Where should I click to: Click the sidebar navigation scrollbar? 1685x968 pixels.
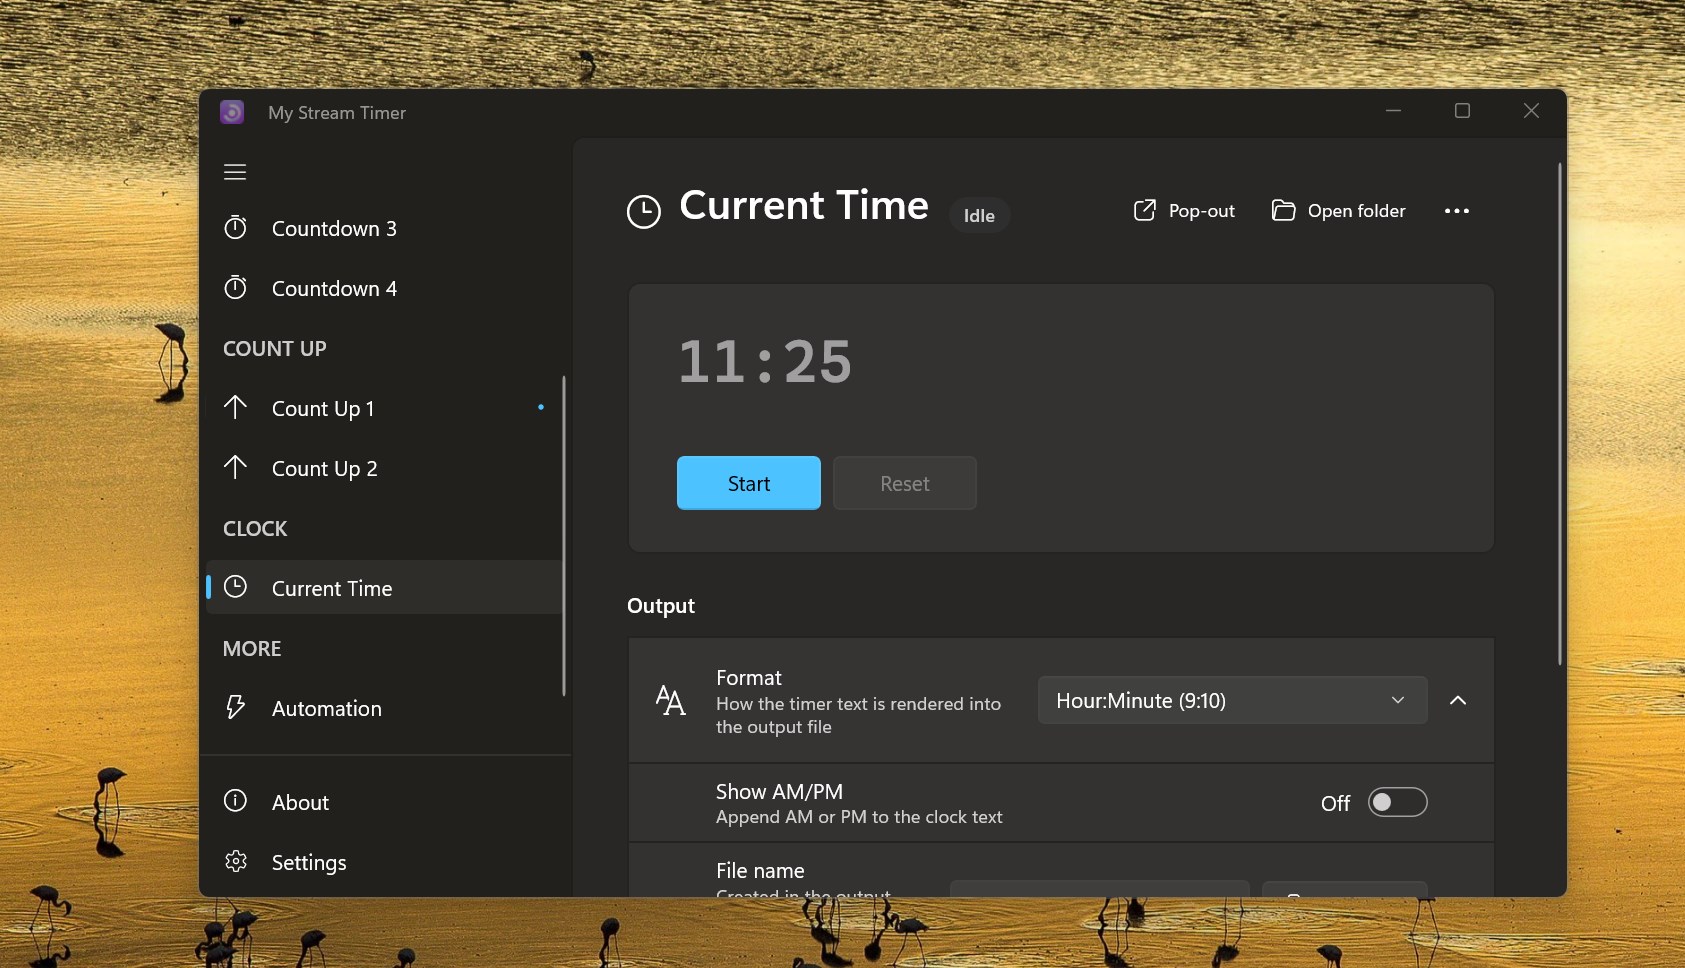[x=563, y=536]
